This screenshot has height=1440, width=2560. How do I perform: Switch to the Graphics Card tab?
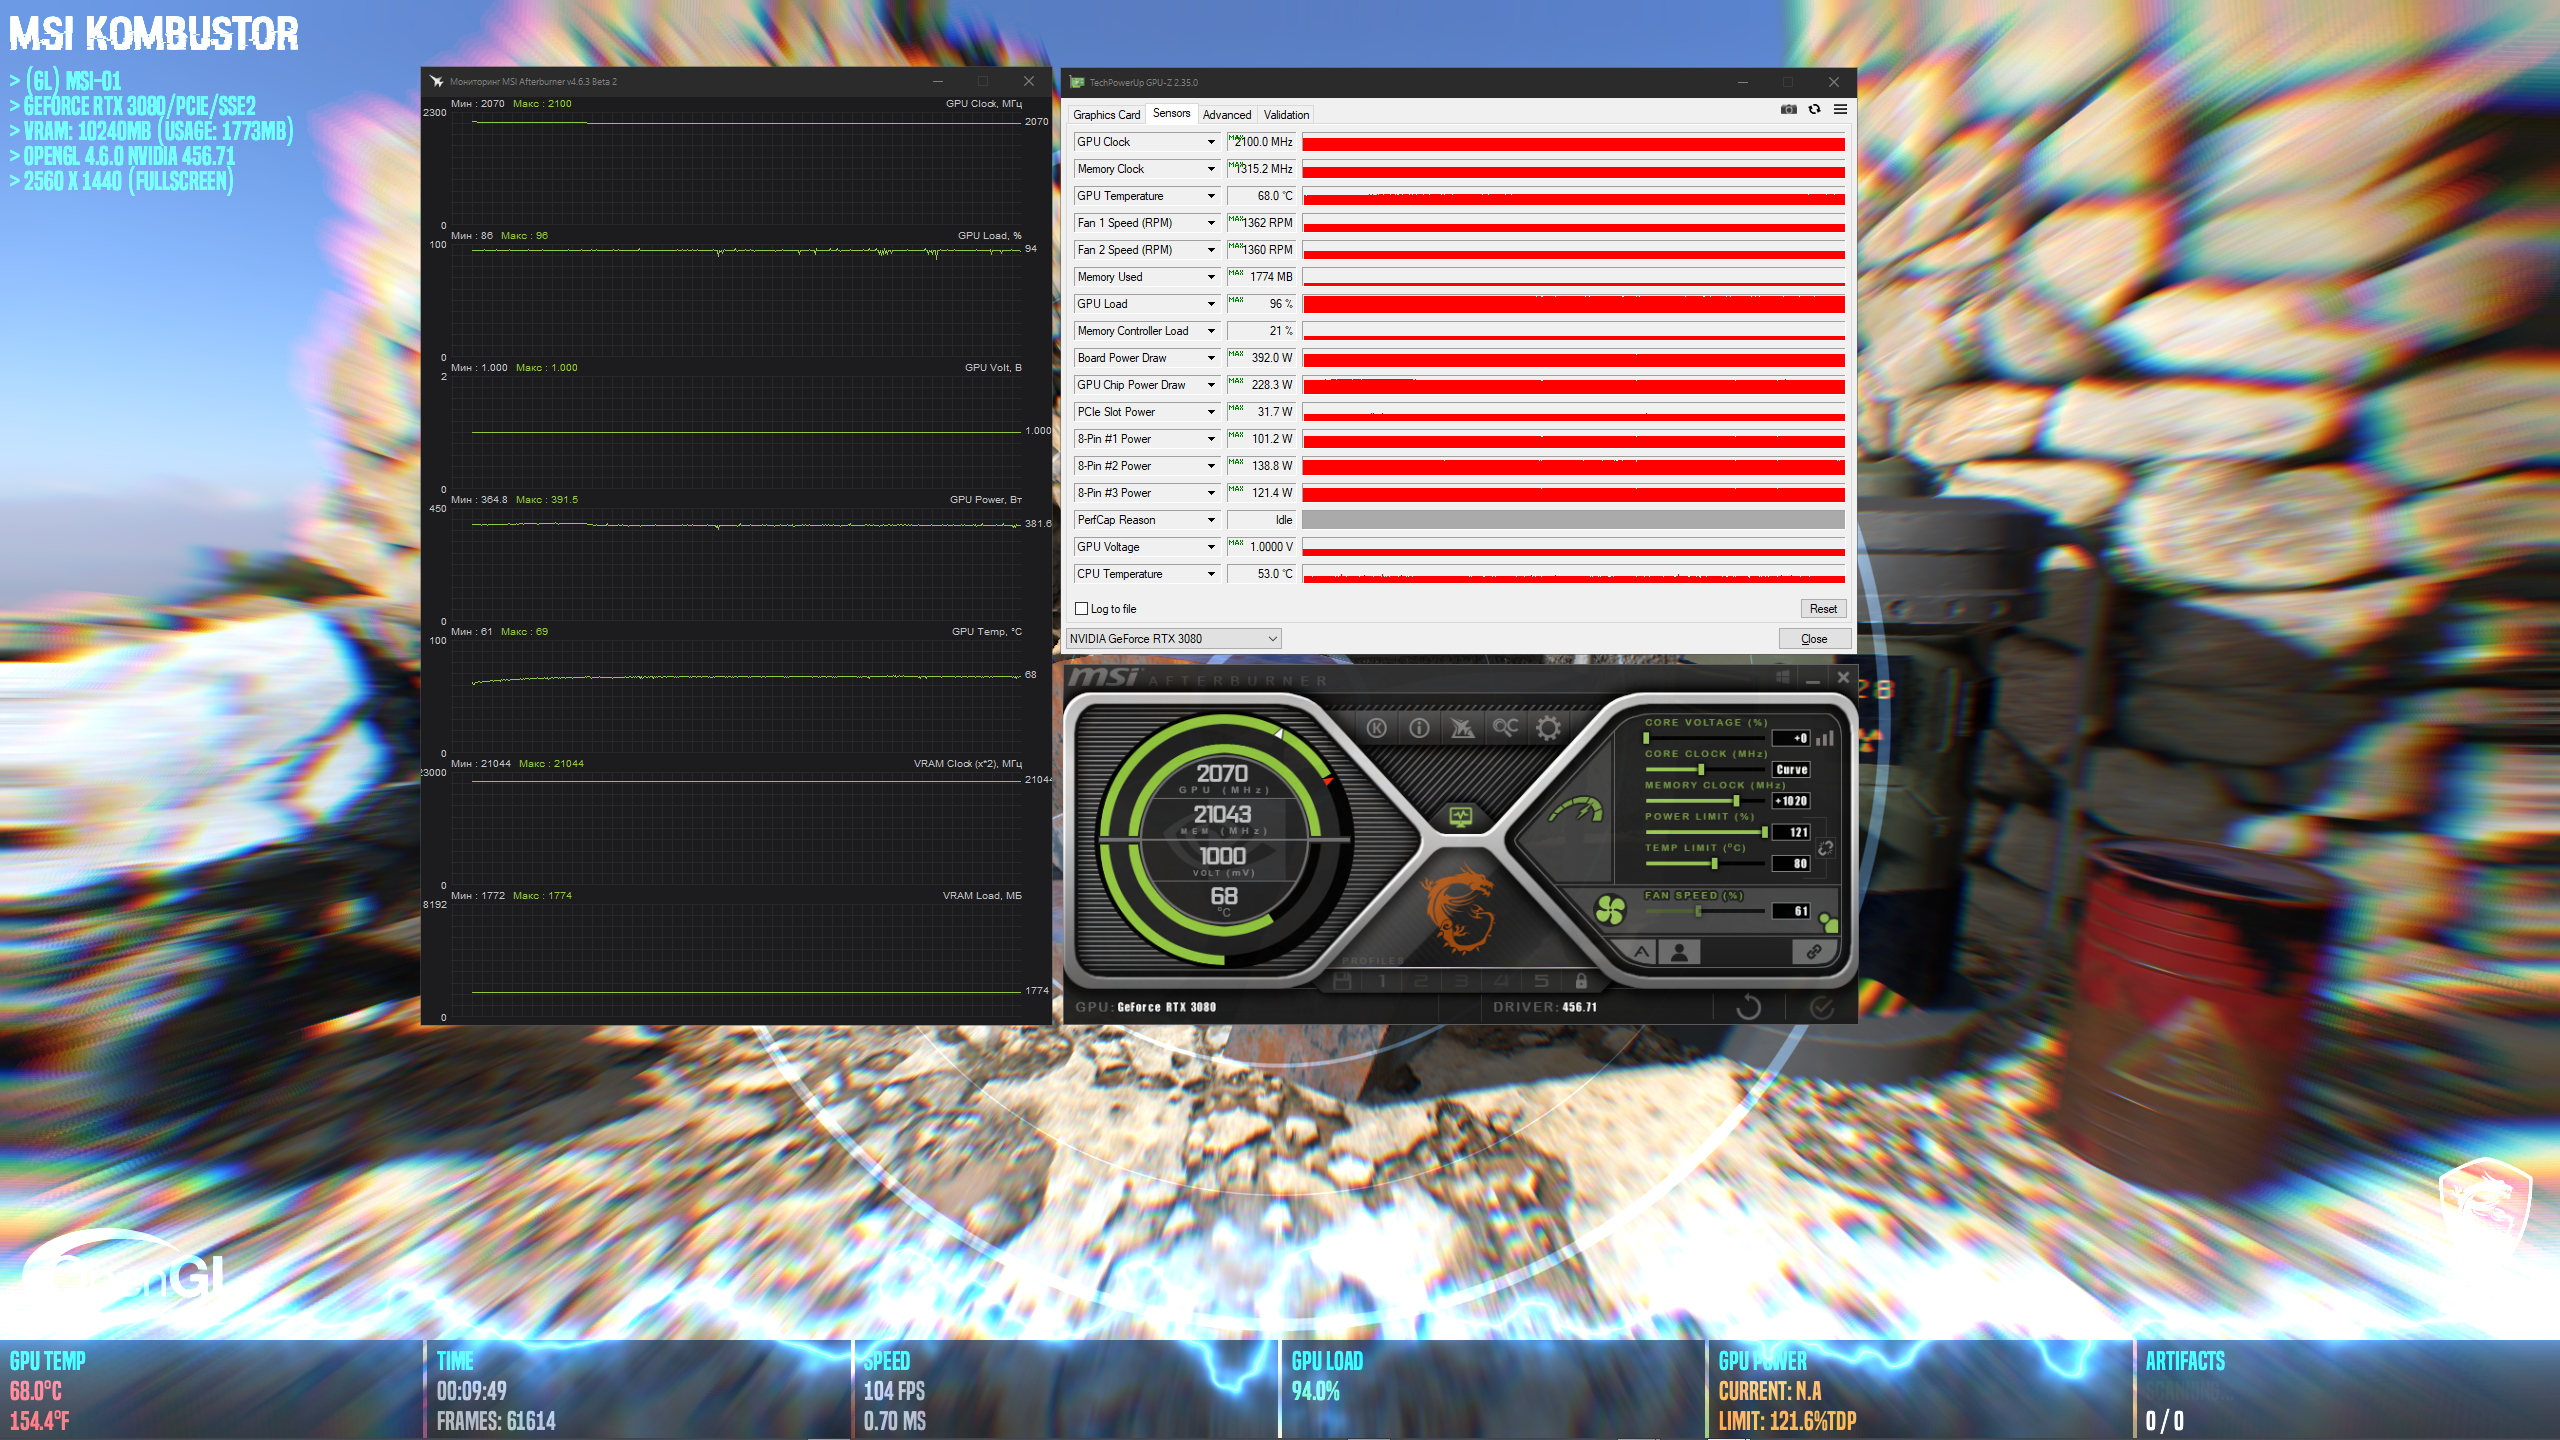pos(1106,115)
